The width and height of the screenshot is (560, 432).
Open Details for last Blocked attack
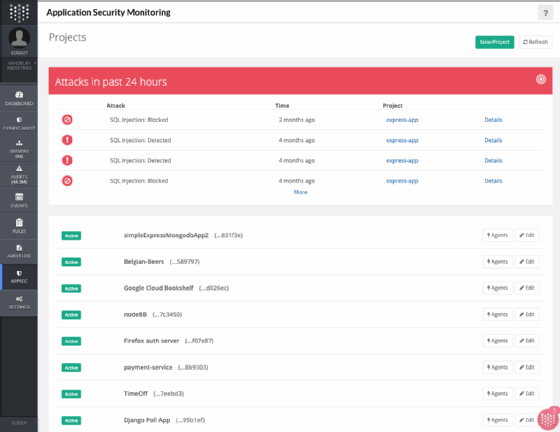click(x=493, y=181)
